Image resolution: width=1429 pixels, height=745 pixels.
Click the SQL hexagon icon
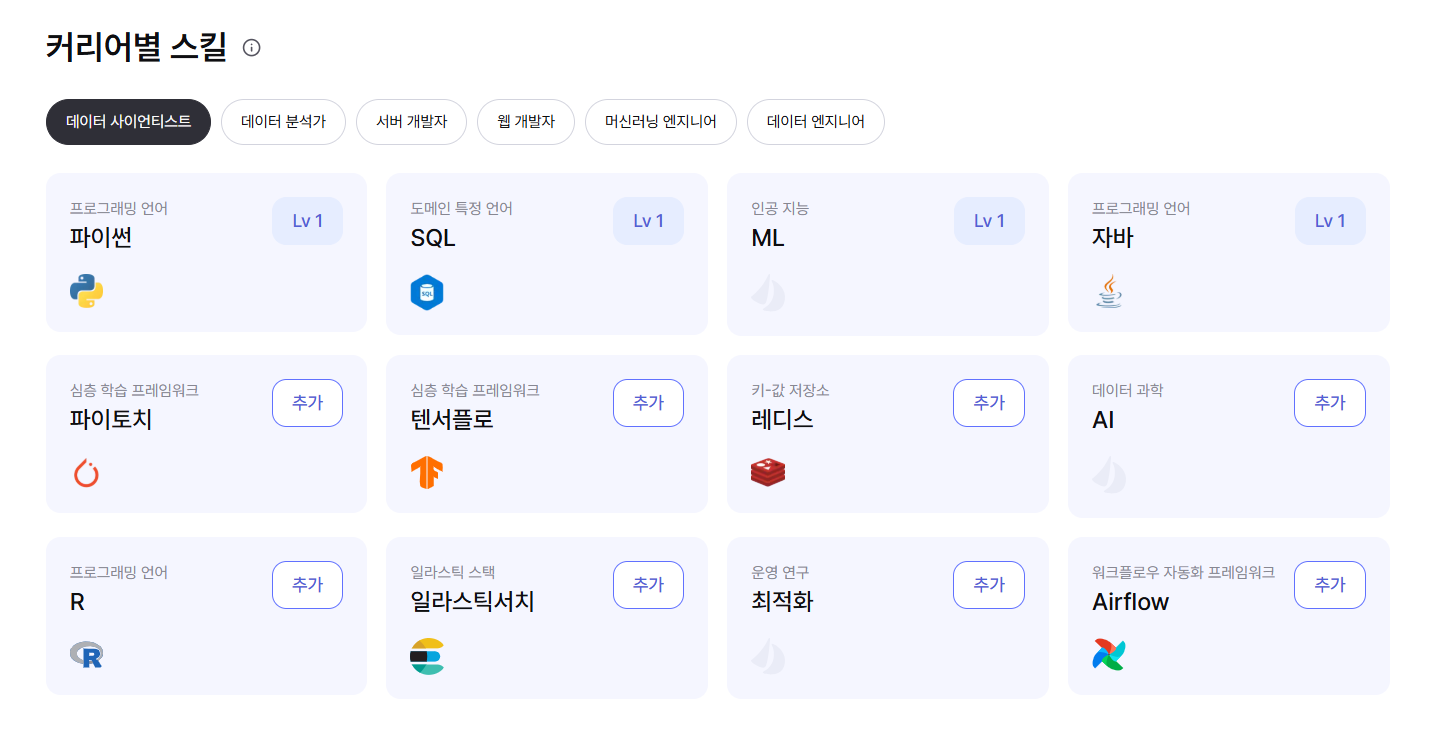coord(428,292)
